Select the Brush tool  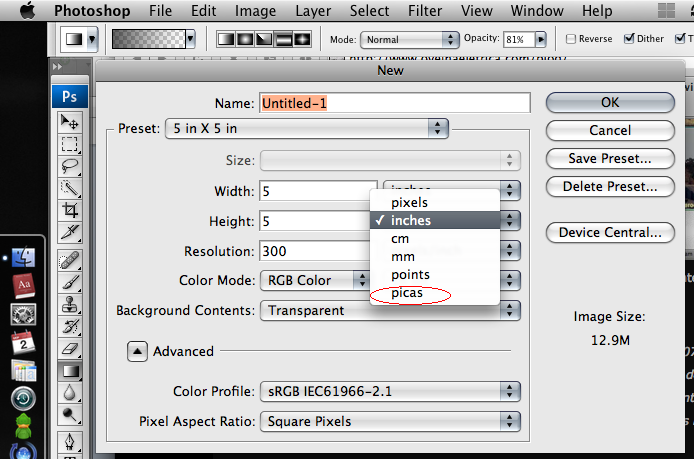[69, 282]
